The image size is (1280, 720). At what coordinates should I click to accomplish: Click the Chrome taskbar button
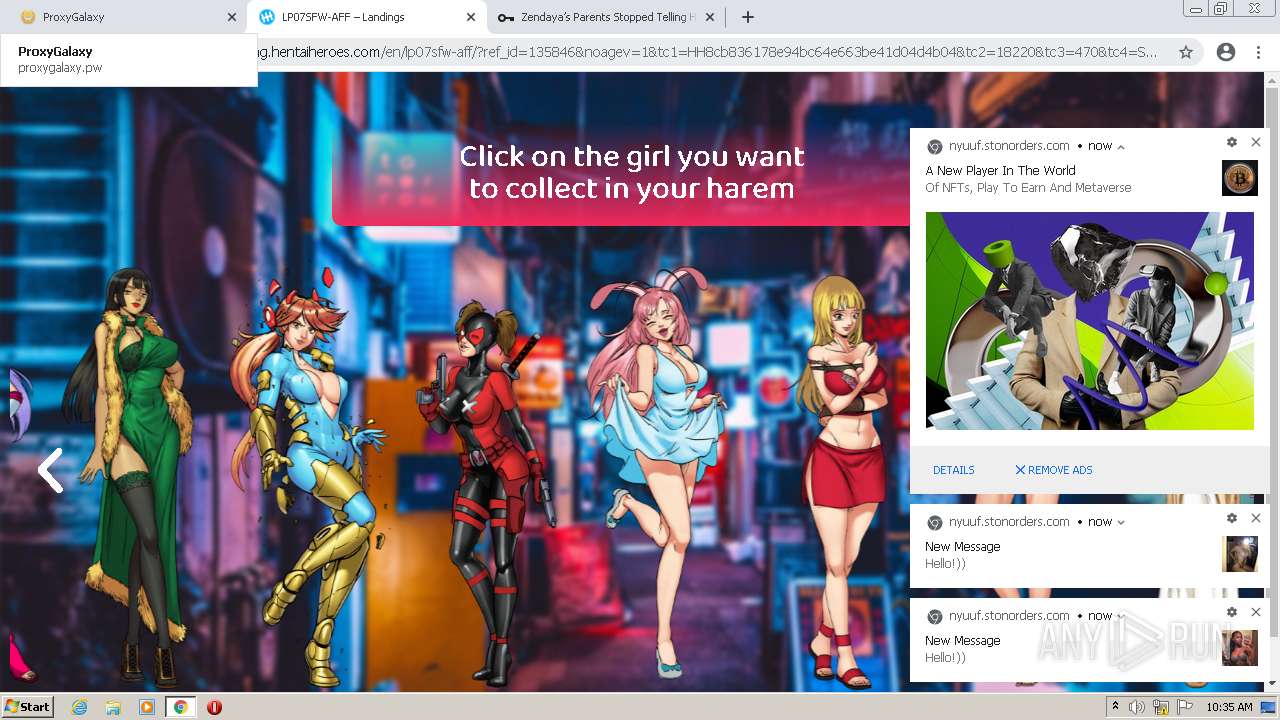point(180,707)
